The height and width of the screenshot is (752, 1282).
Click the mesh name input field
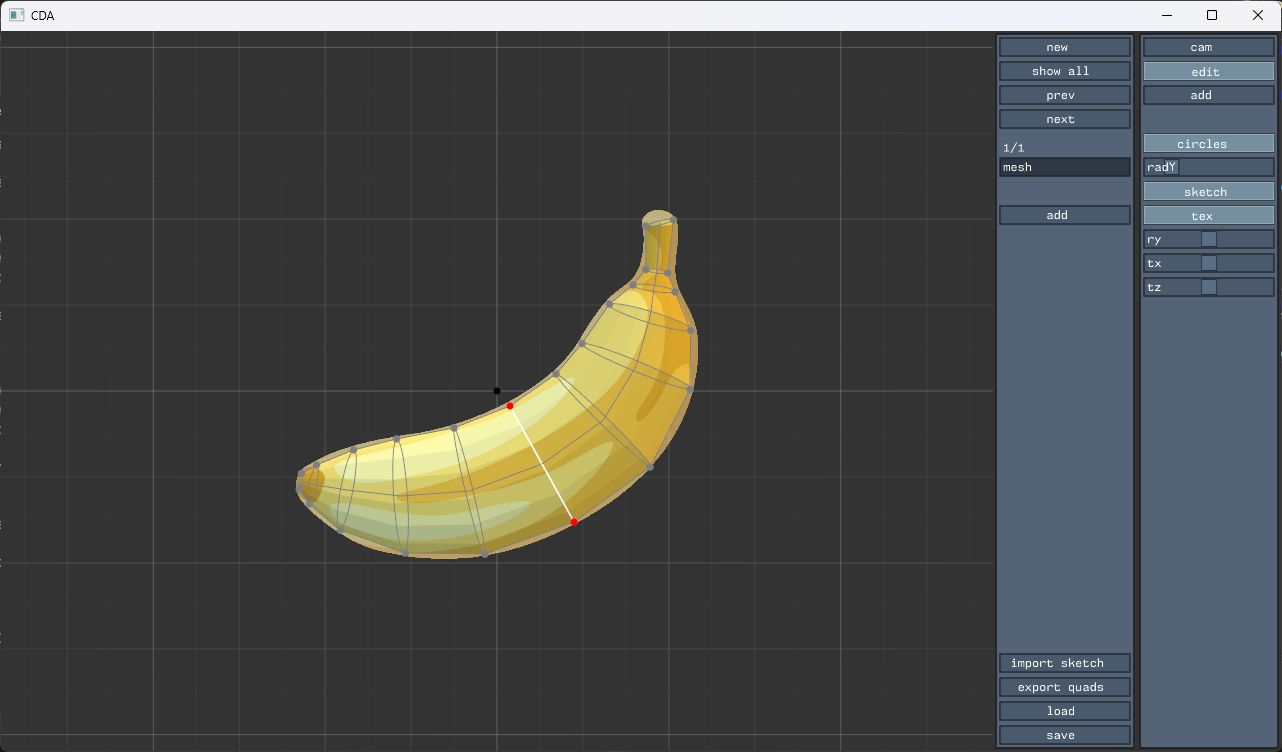(1064, 167)
